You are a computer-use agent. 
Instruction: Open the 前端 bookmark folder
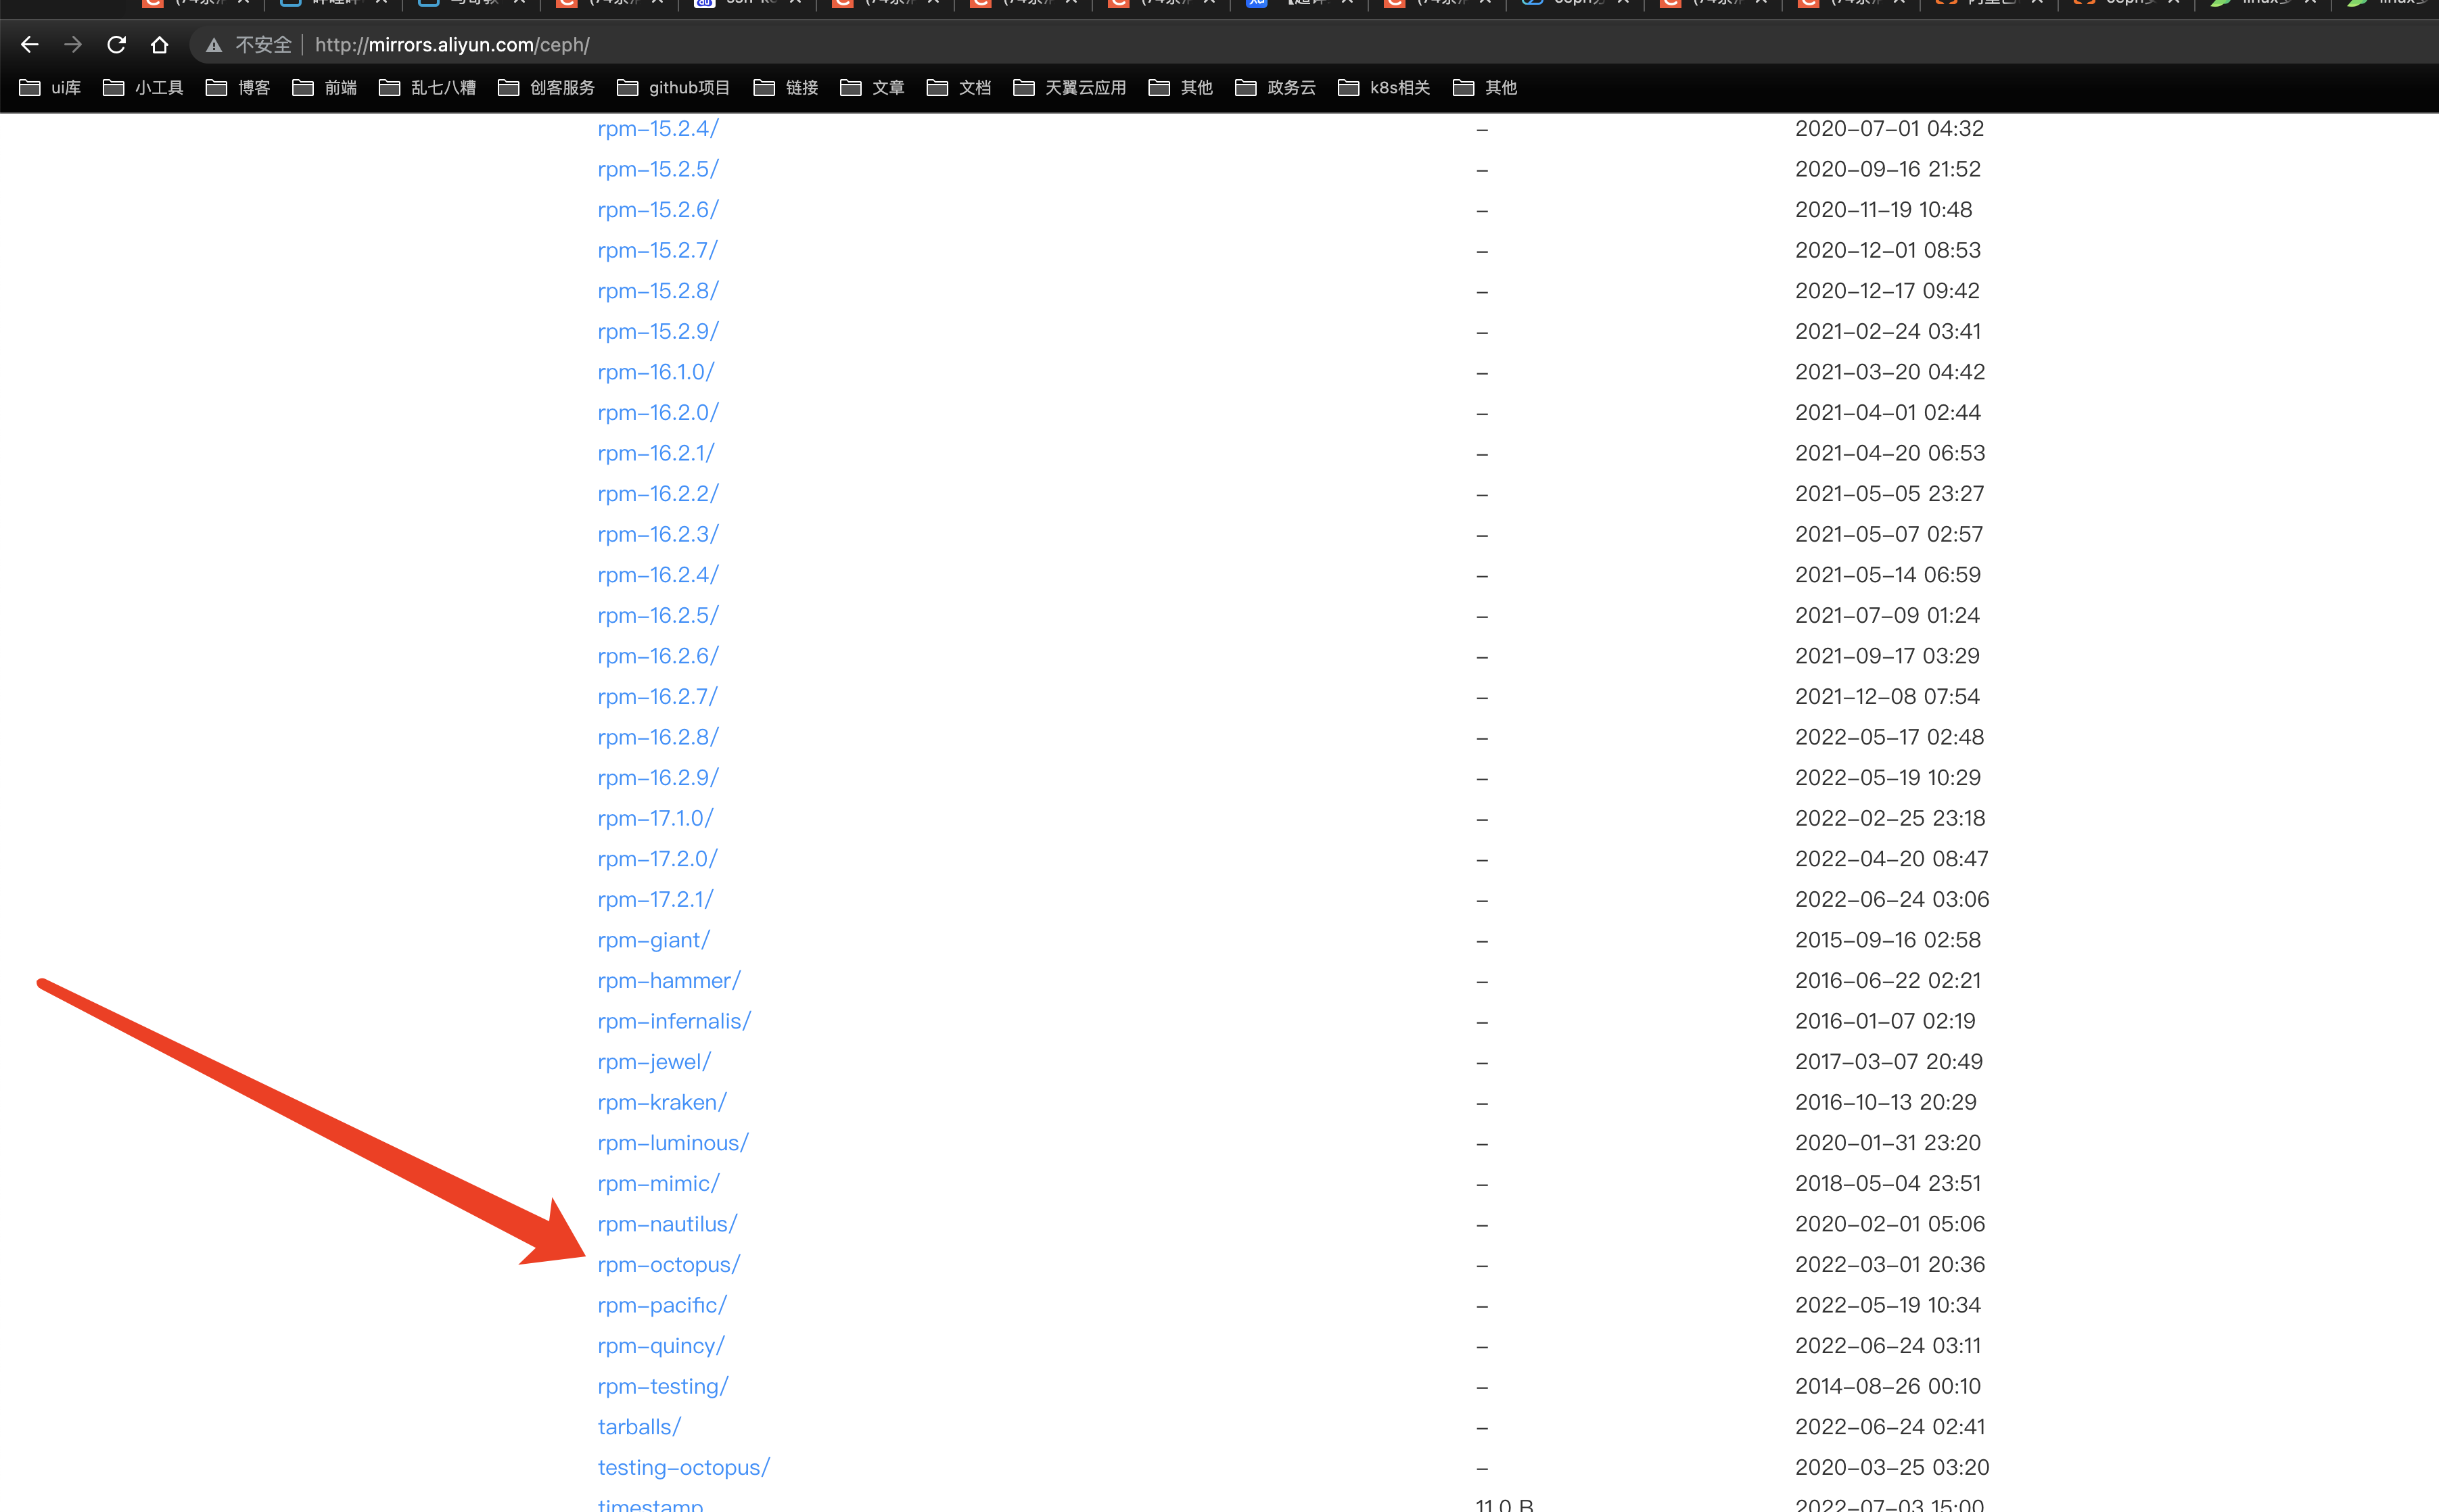[x=324, y=88]
